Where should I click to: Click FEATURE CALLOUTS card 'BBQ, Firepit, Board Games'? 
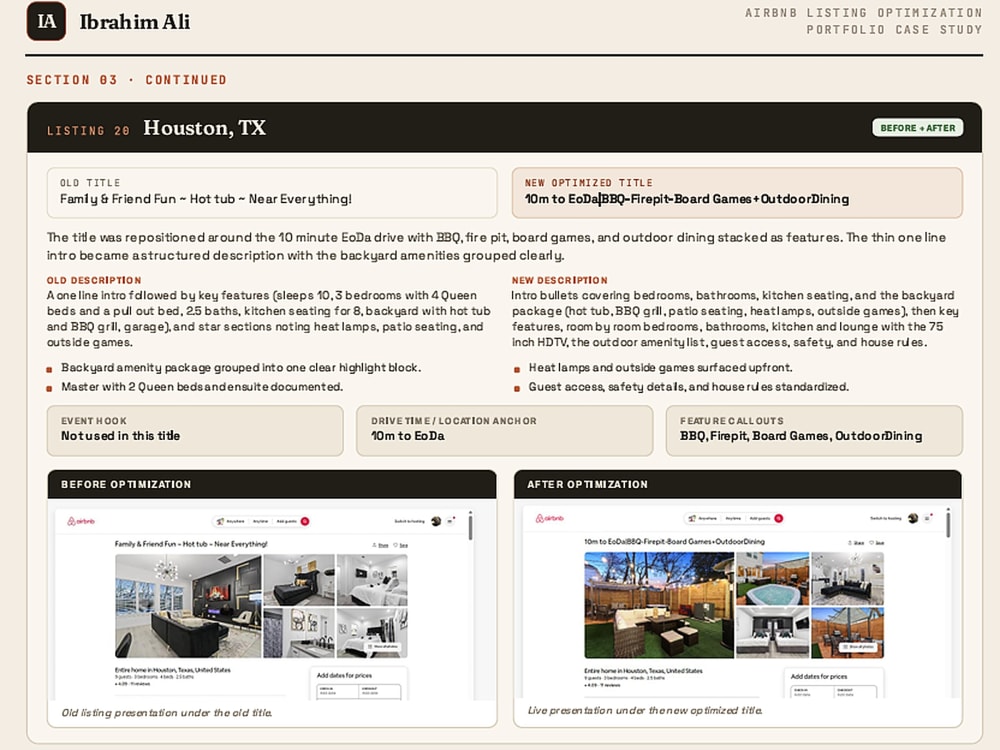pos(814,430)
